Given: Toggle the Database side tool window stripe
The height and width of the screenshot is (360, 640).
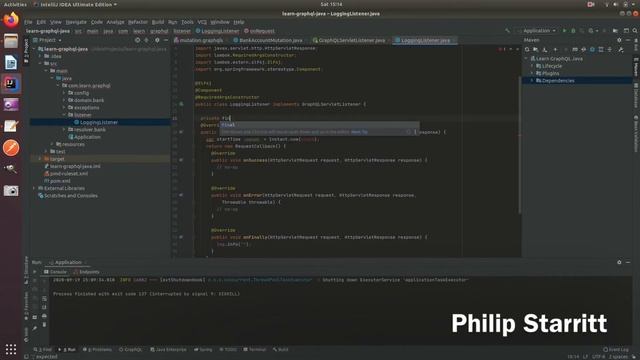Looking at the screenshot, I should (x=636, y=96).
